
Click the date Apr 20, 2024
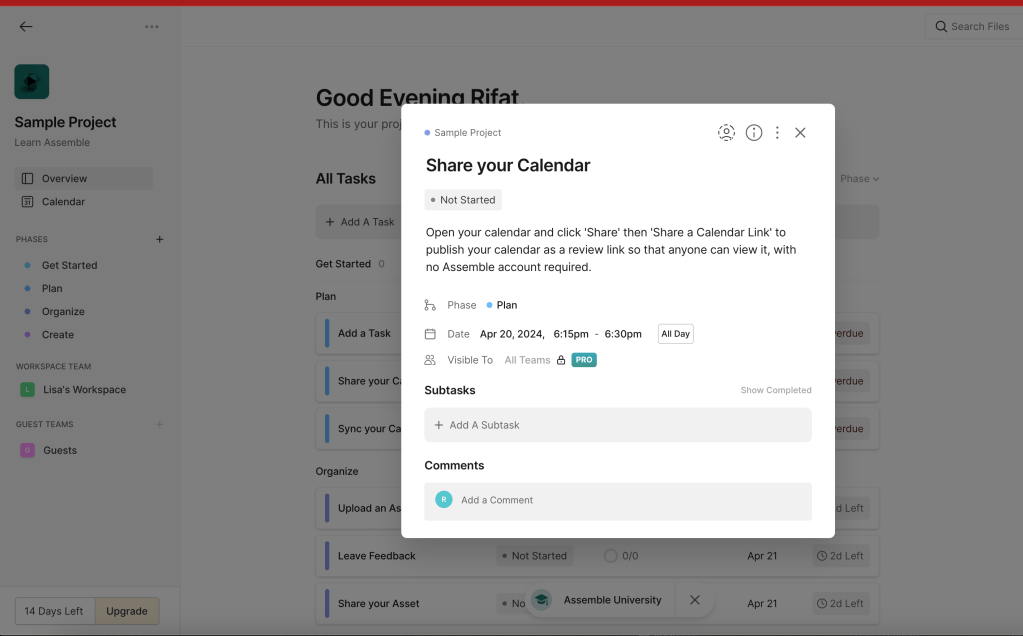tap(512, 334)
